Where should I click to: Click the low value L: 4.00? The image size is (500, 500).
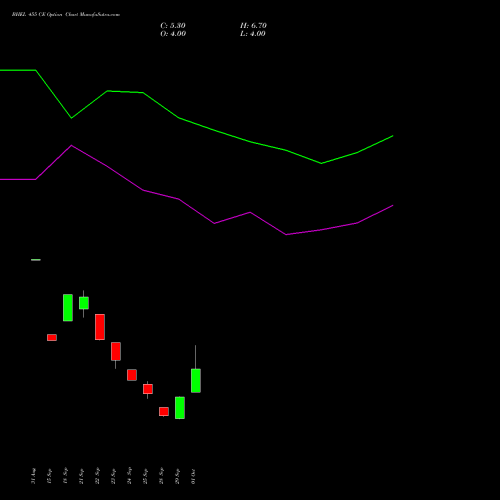(x=253, y=34)
